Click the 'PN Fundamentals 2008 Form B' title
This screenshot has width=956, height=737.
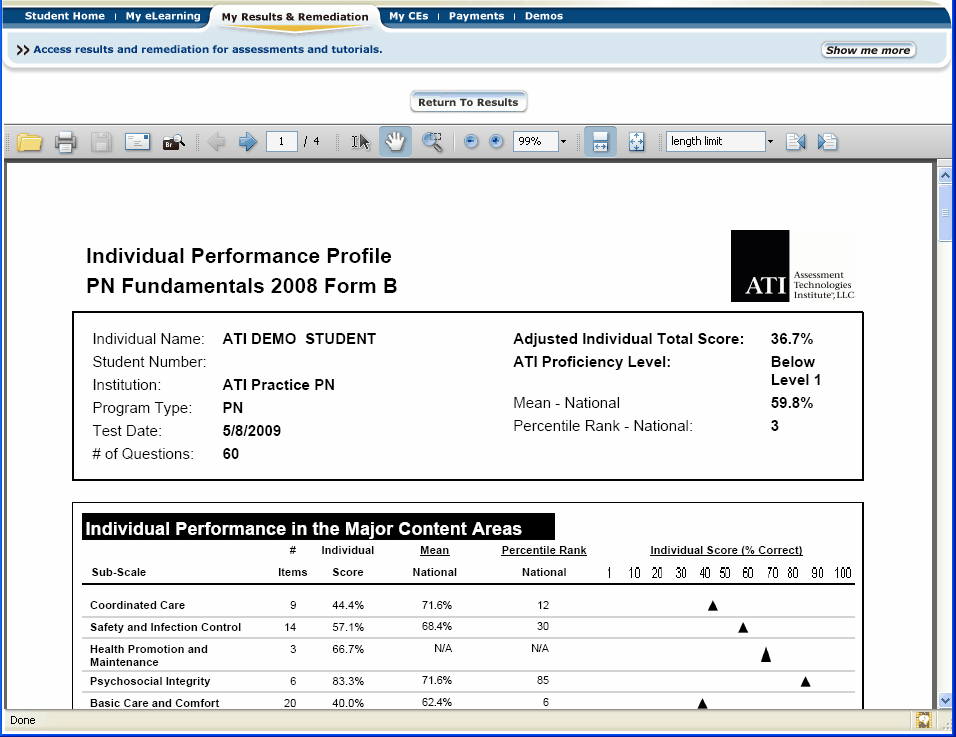click(x=241, y=286)
